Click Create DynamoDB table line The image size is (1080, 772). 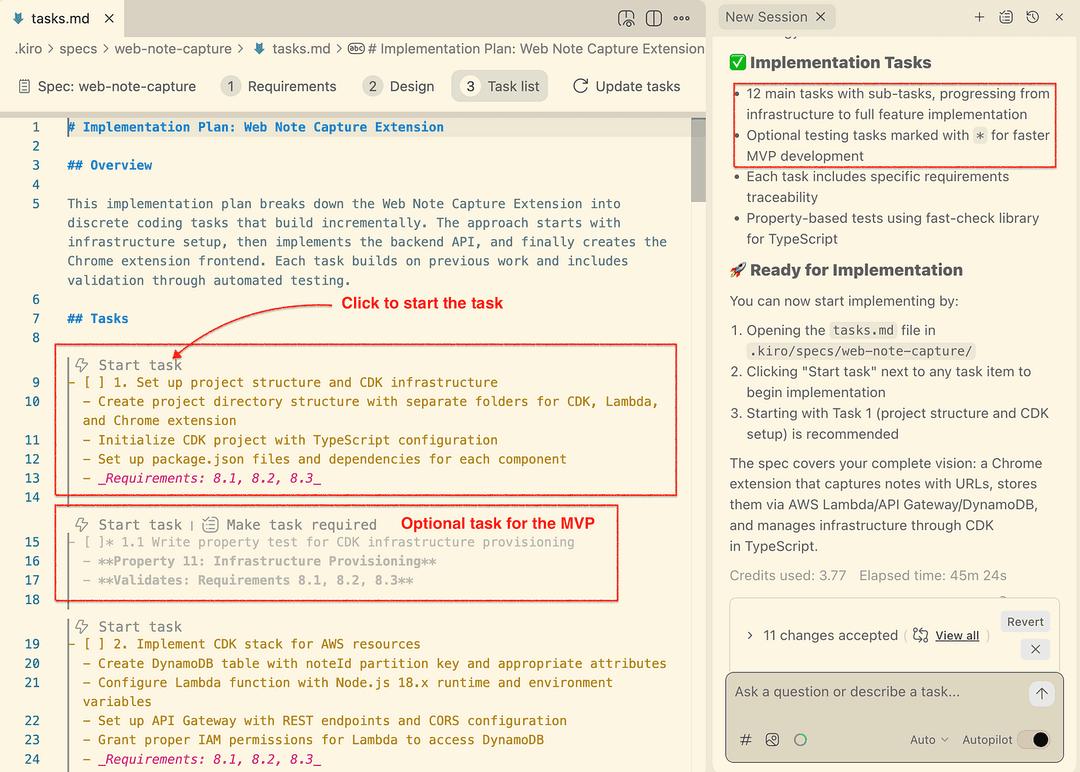point(375,663)
